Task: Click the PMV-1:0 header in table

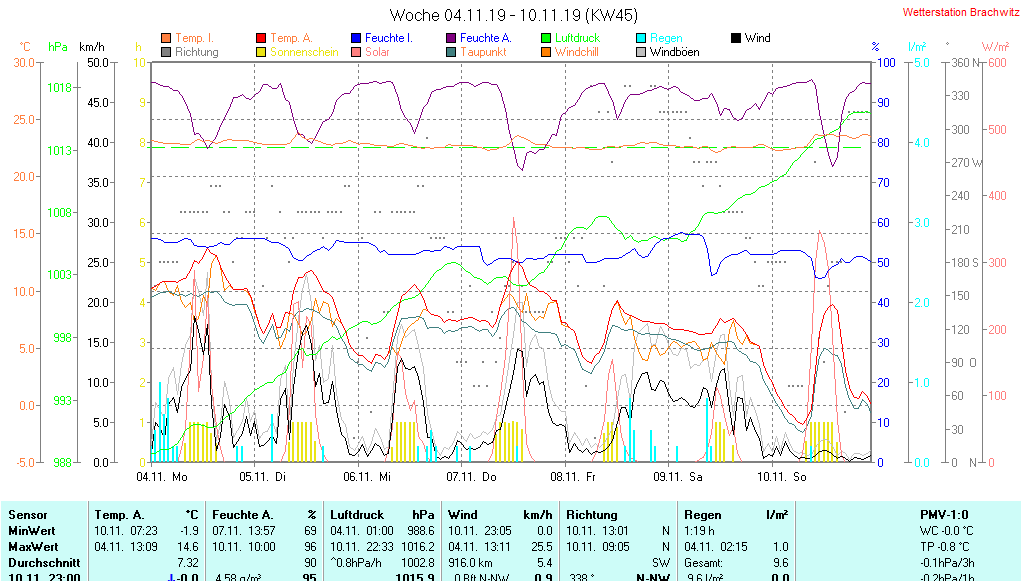Action: point(944,514)
